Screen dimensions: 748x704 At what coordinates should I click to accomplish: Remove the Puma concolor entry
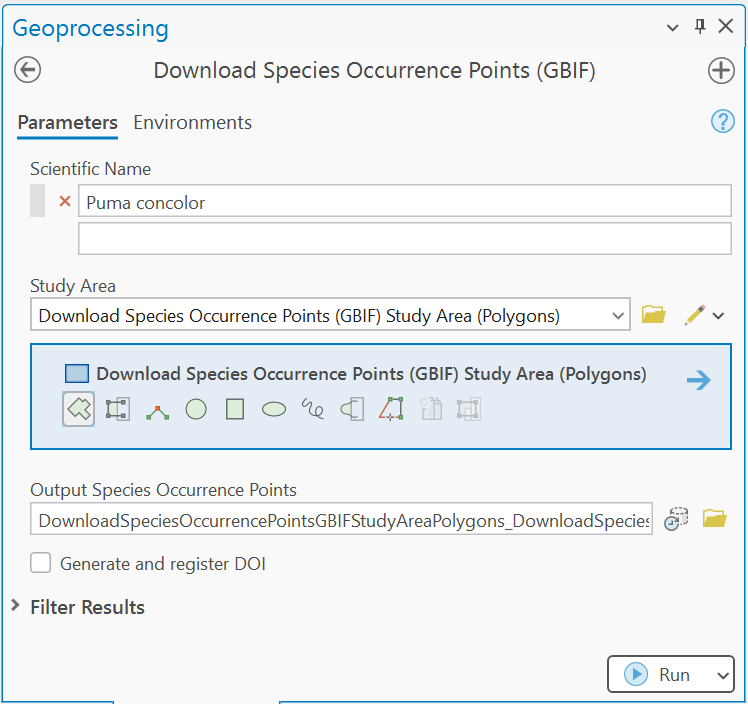(65, 202)
